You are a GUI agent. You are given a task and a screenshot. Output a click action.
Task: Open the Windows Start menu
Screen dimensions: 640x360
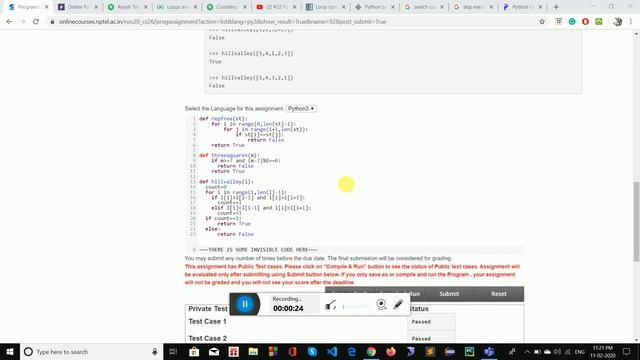pos(10,351)
